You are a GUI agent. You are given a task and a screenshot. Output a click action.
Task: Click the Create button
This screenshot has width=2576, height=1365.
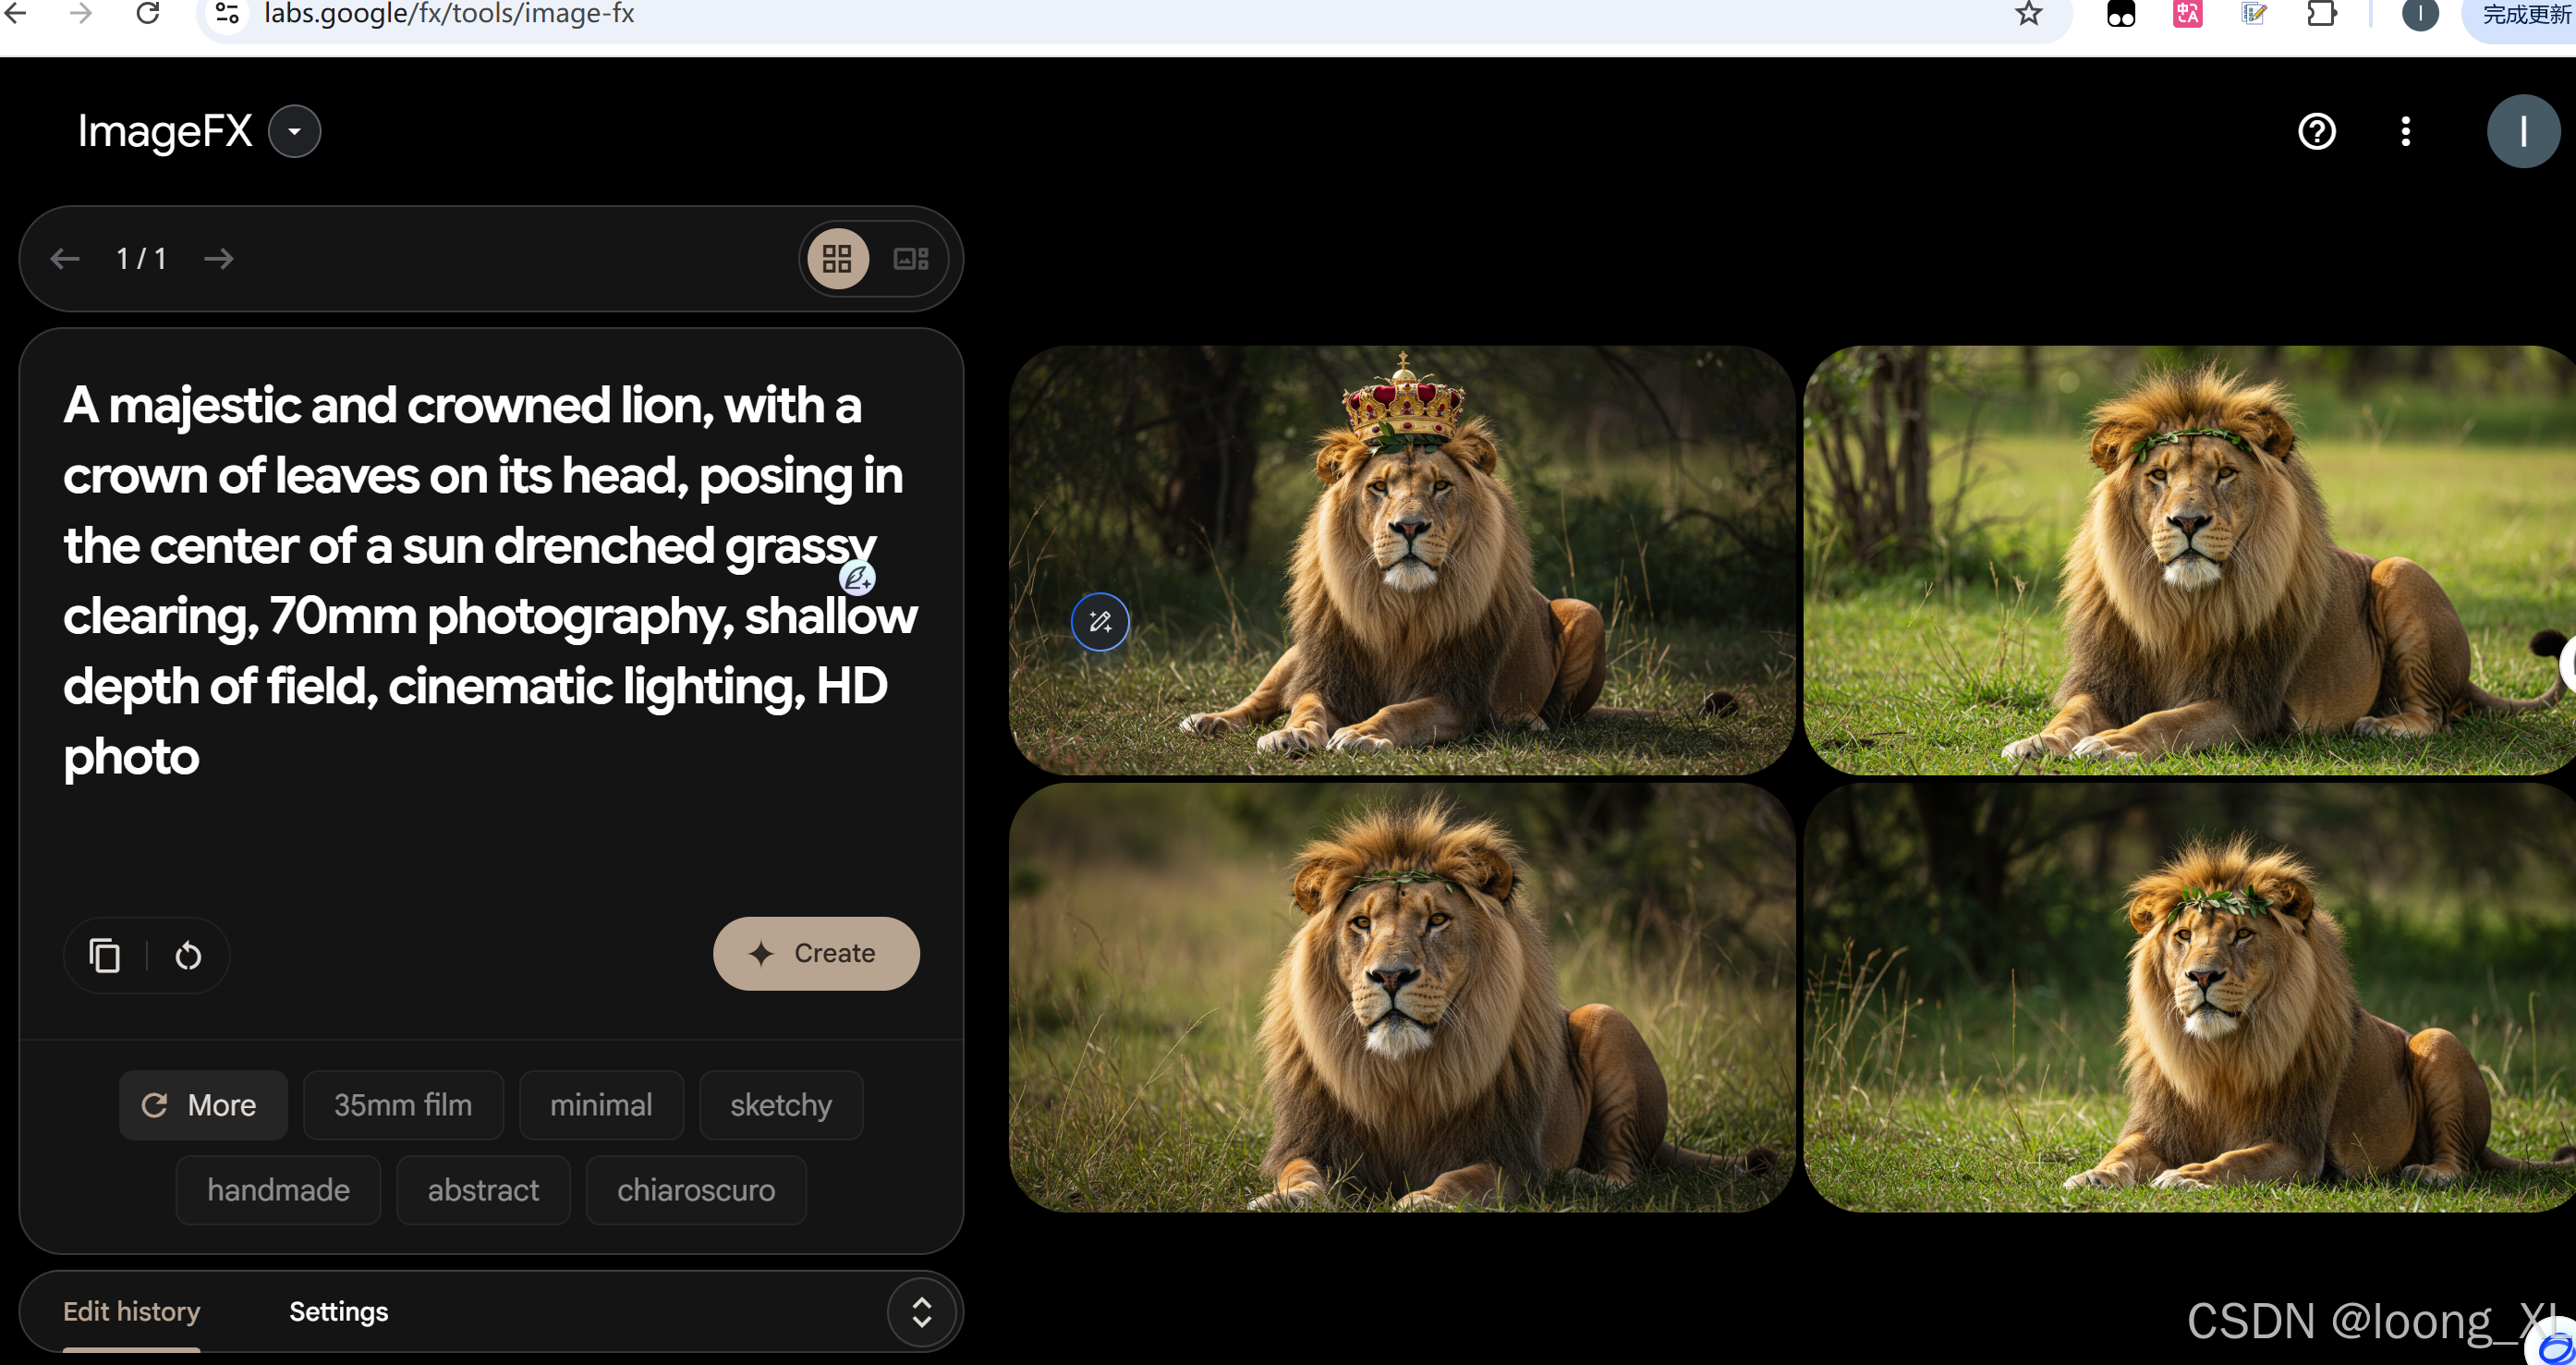click(815, 953)
